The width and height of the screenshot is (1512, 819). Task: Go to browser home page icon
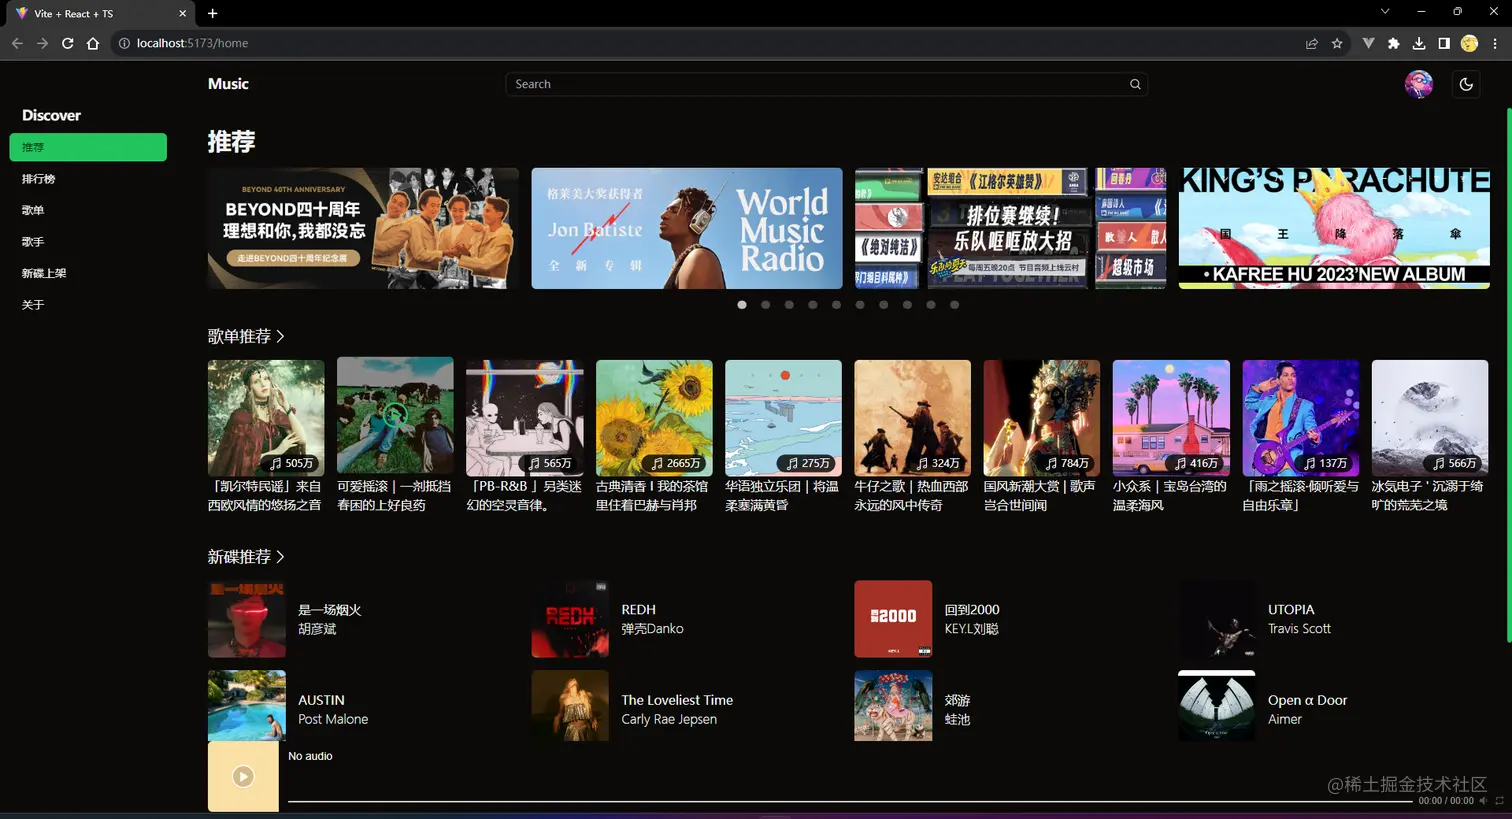(93, 43)
